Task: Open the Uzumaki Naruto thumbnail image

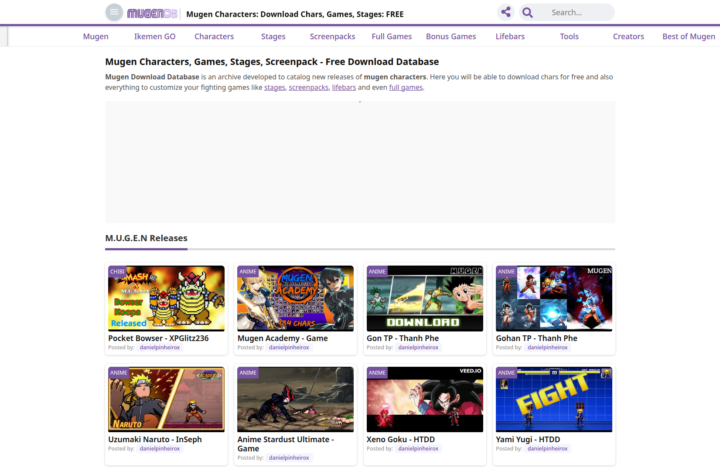Action: (166, 399)
